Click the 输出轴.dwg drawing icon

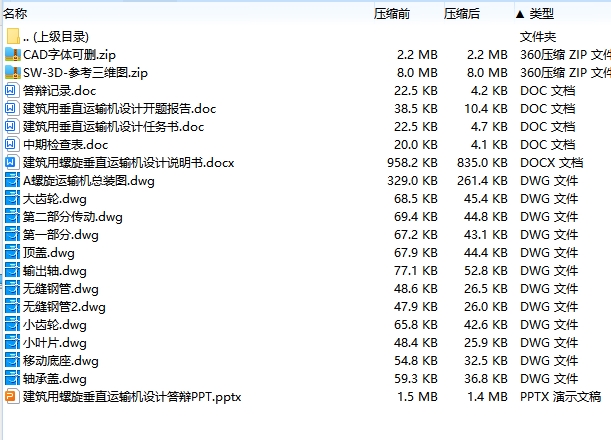point(12,270)
